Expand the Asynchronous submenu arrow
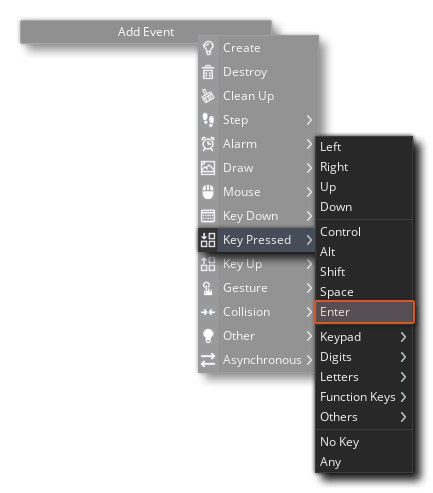Viewport: 433px width, 493px height. 309,360
